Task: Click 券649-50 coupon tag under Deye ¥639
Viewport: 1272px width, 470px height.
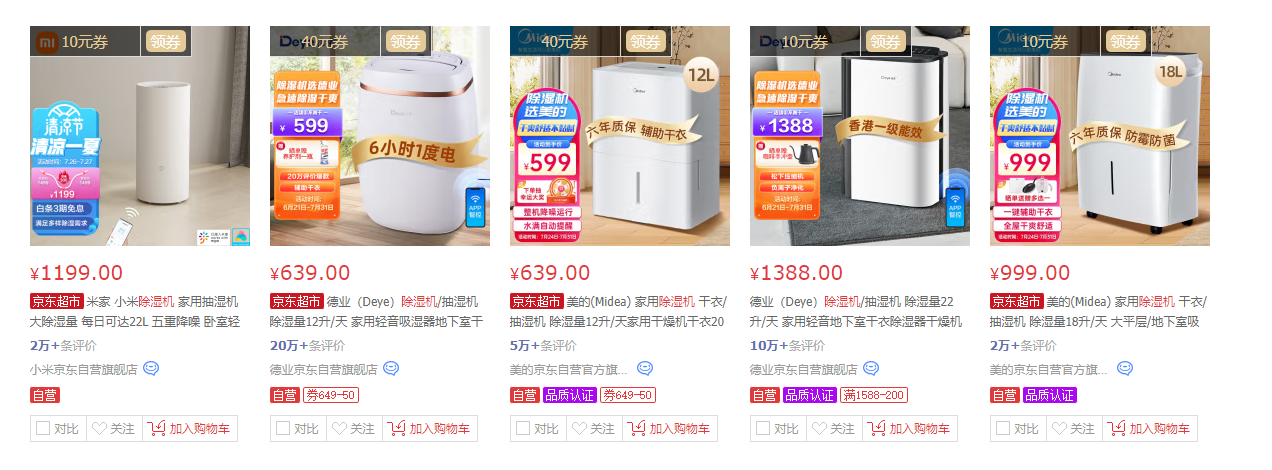Action: (331, 395)
